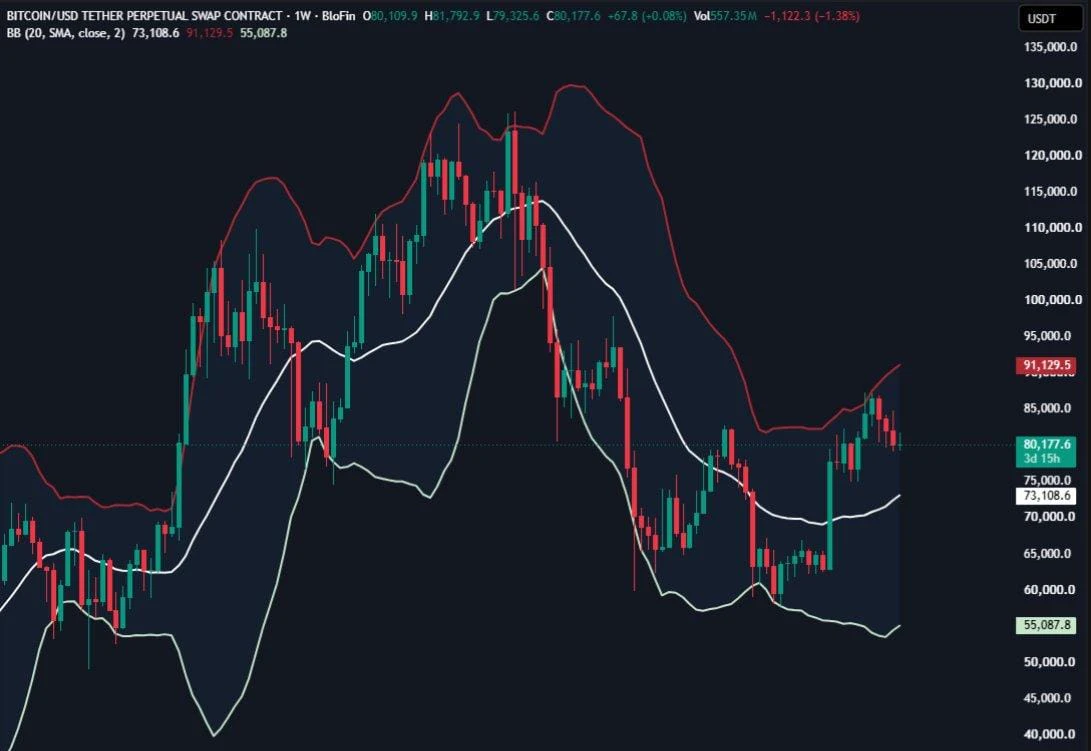Click the 65,000.0 price axis label
Image resolution: width=1091 pixels, height=751 pixels.
pyautogui.click(x=1047, y=554)
